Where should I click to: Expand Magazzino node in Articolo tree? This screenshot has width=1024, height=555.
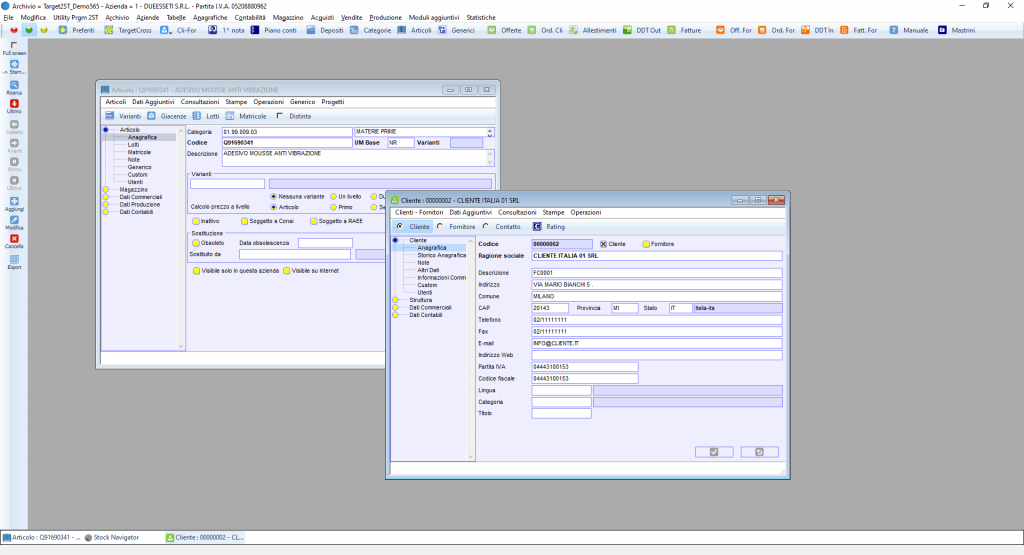[x=106, y=190]
